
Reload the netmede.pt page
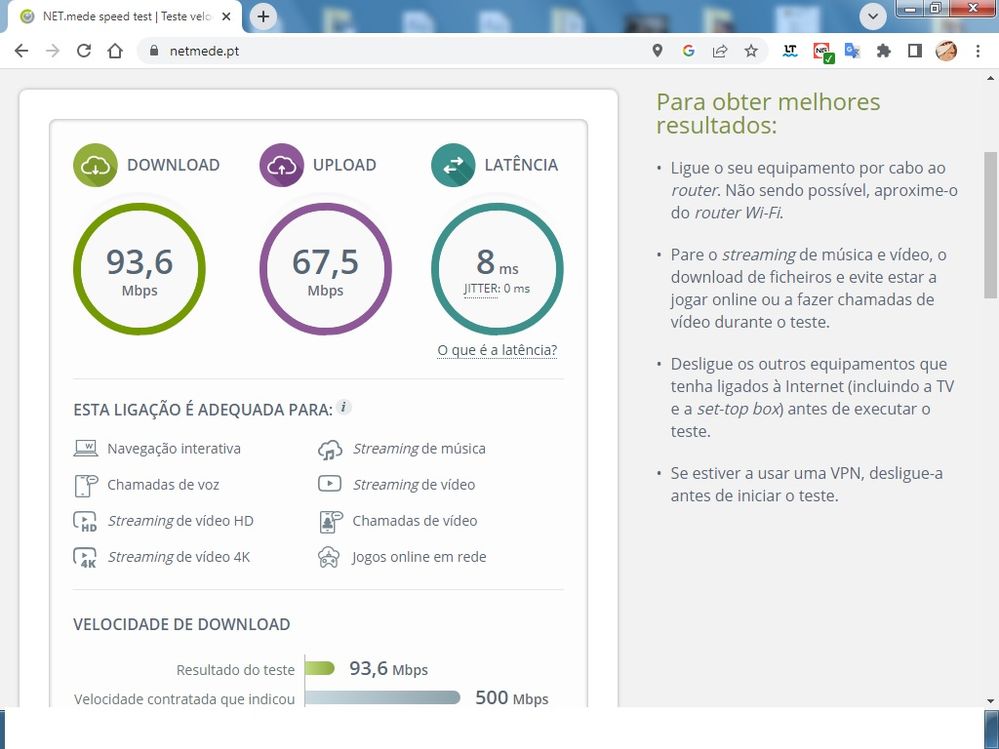coord(84,51)
